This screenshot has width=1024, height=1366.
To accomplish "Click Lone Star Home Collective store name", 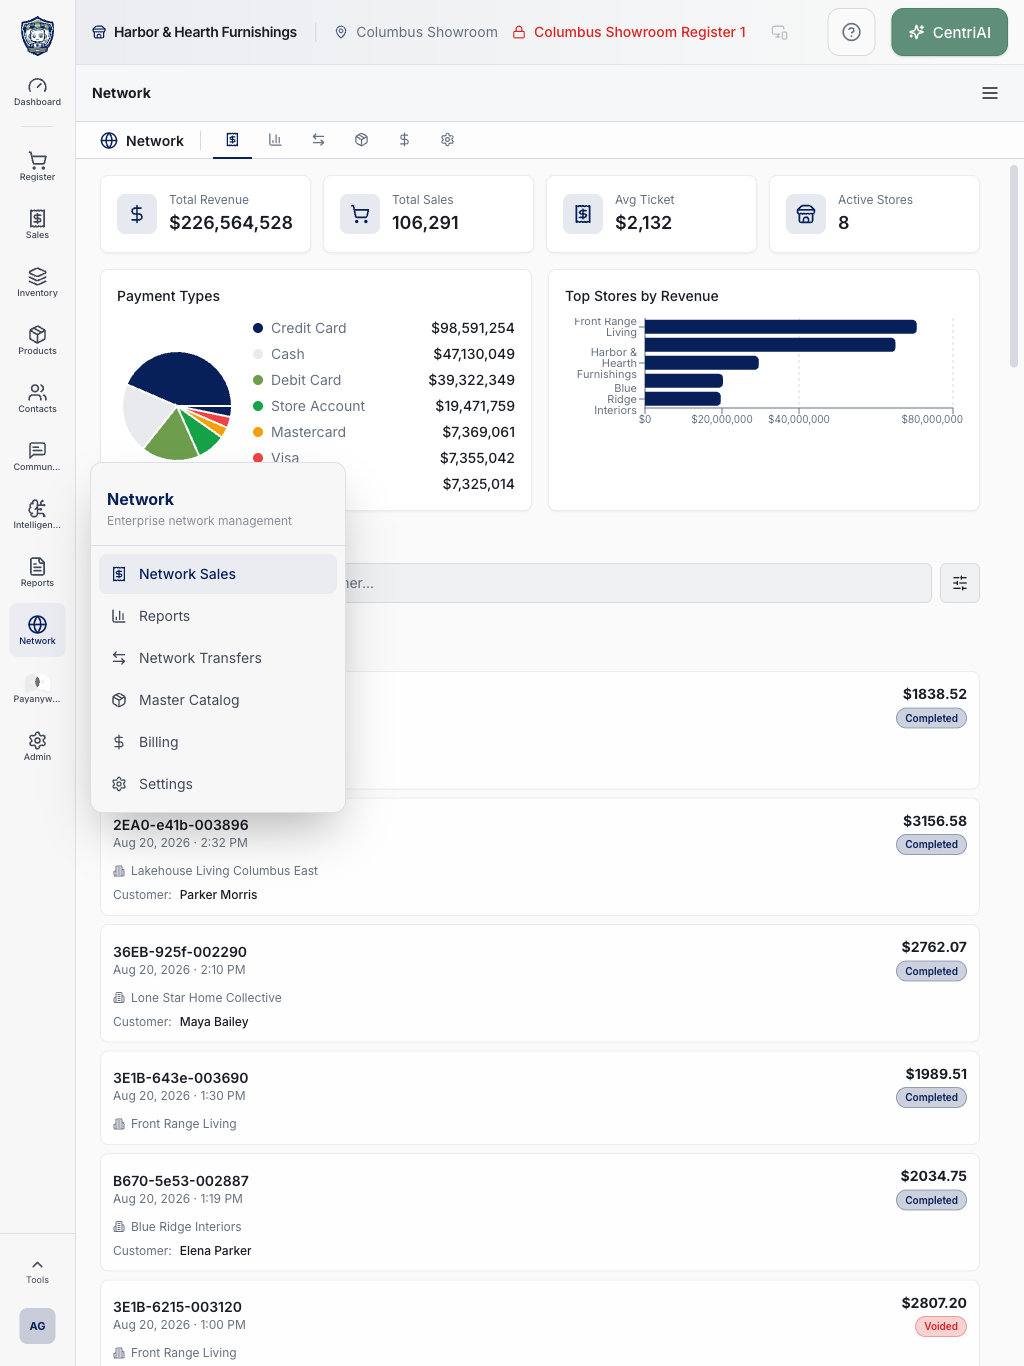I will 206,998.
